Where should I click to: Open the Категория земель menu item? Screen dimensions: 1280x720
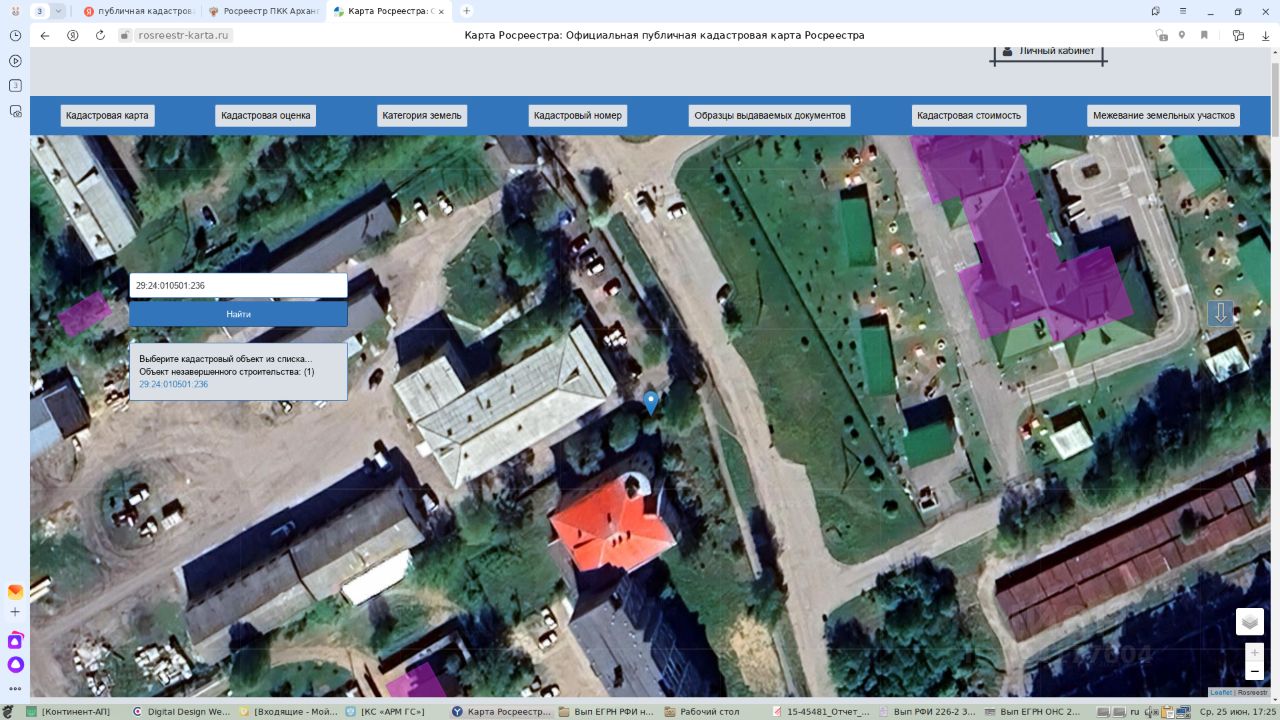422,116
